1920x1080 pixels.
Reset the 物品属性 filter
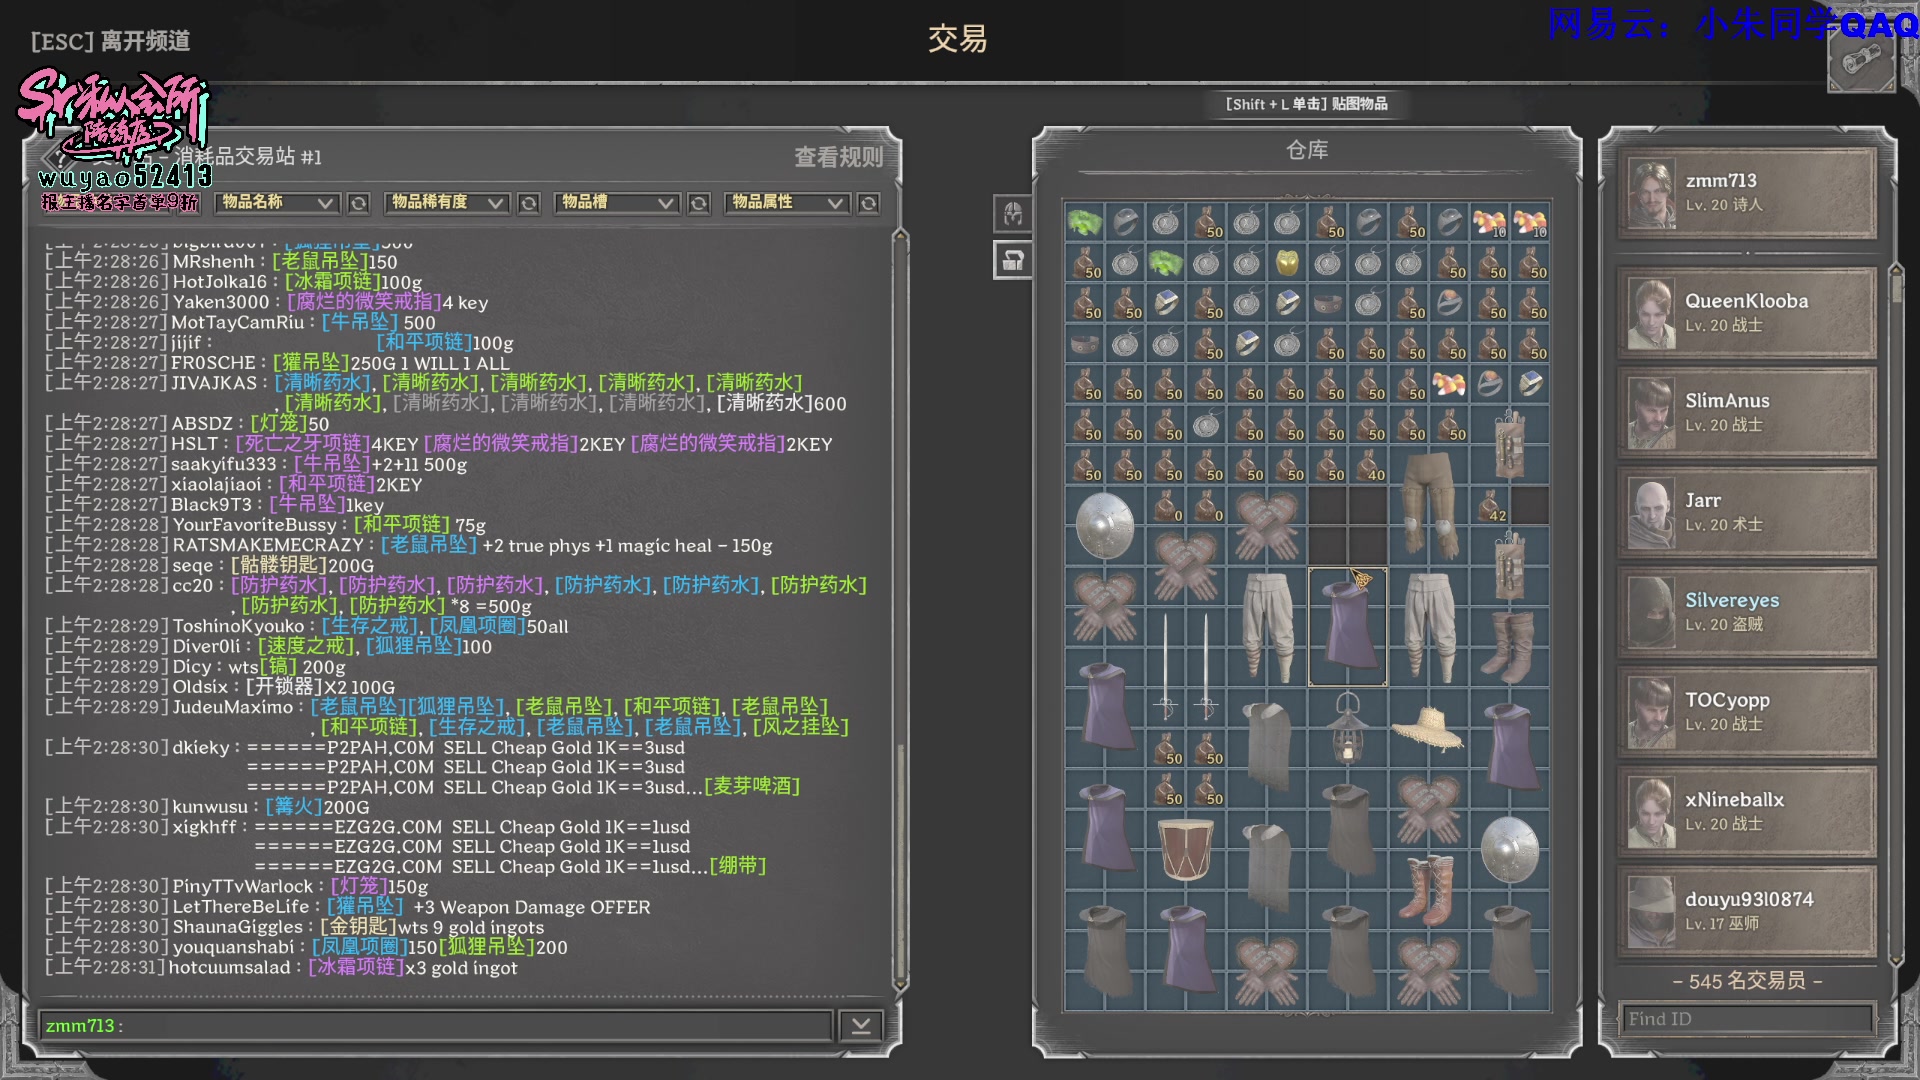tap(869, 203)
